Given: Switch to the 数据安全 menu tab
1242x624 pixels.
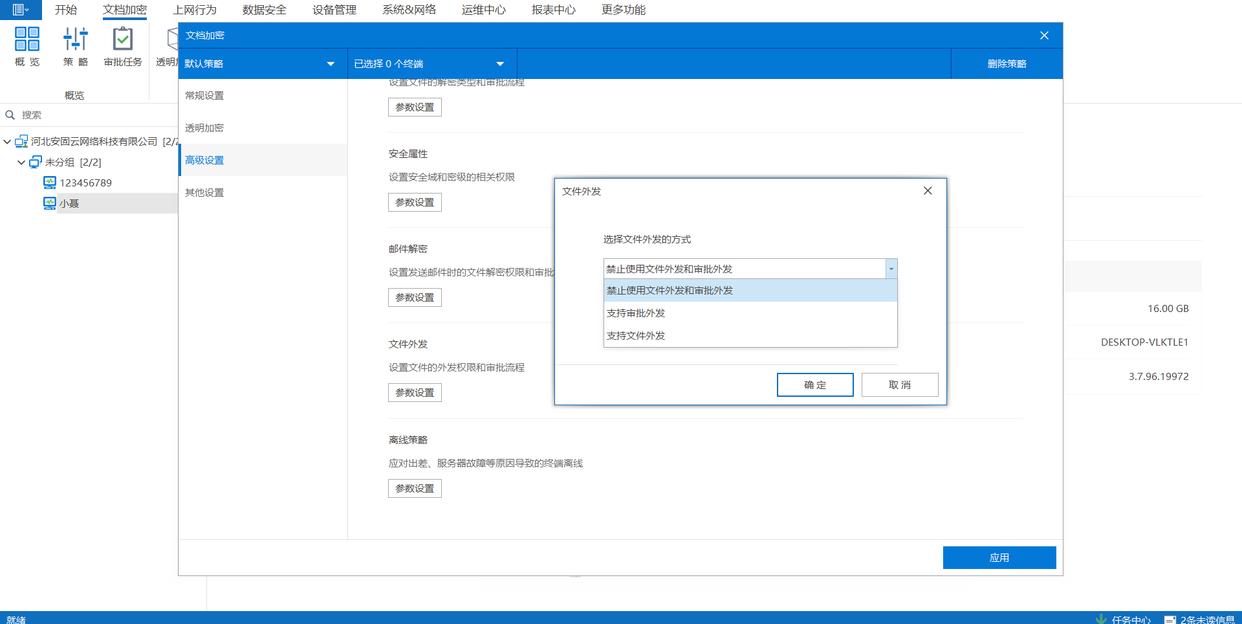Looking at the screenshot, I should point(264,10).
